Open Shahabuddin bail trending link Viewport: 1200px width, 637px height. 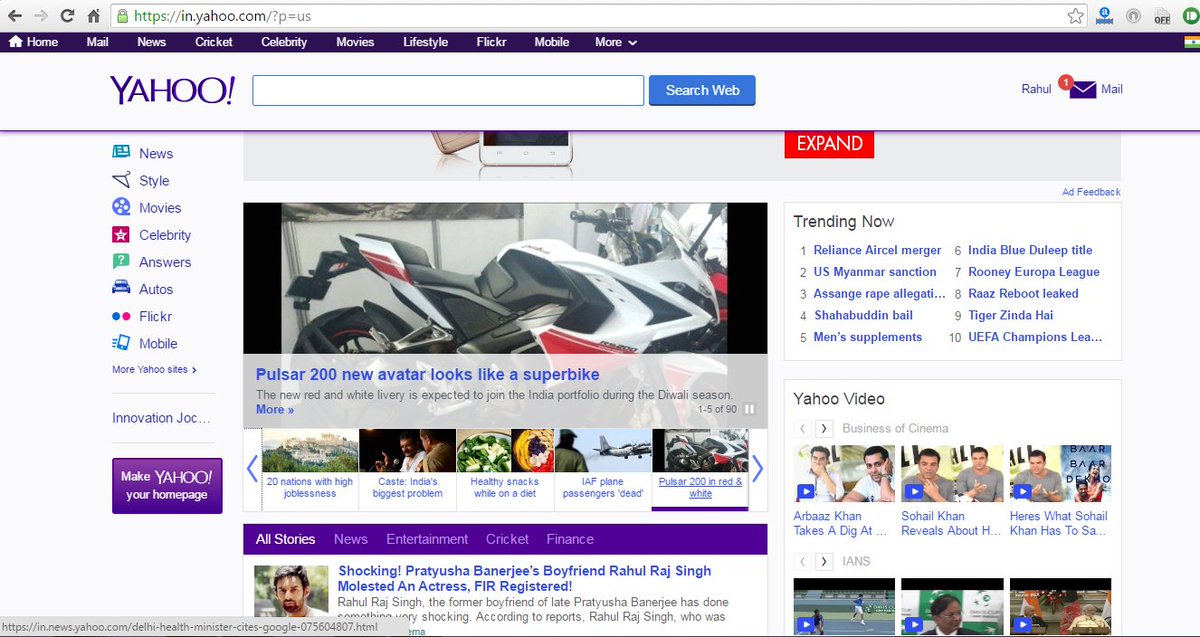863,315
